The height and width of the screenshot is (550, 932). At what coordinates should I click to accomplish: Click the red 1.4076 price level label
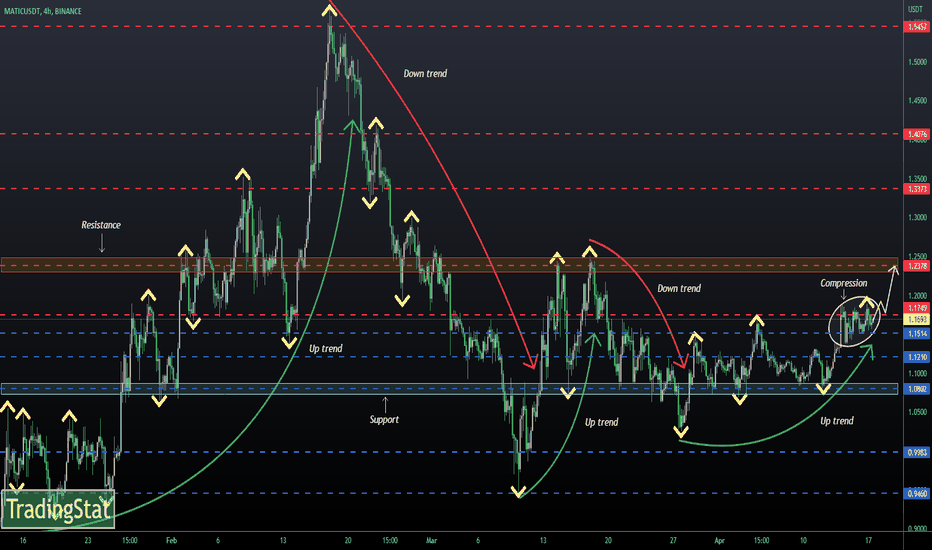point(916,134)
